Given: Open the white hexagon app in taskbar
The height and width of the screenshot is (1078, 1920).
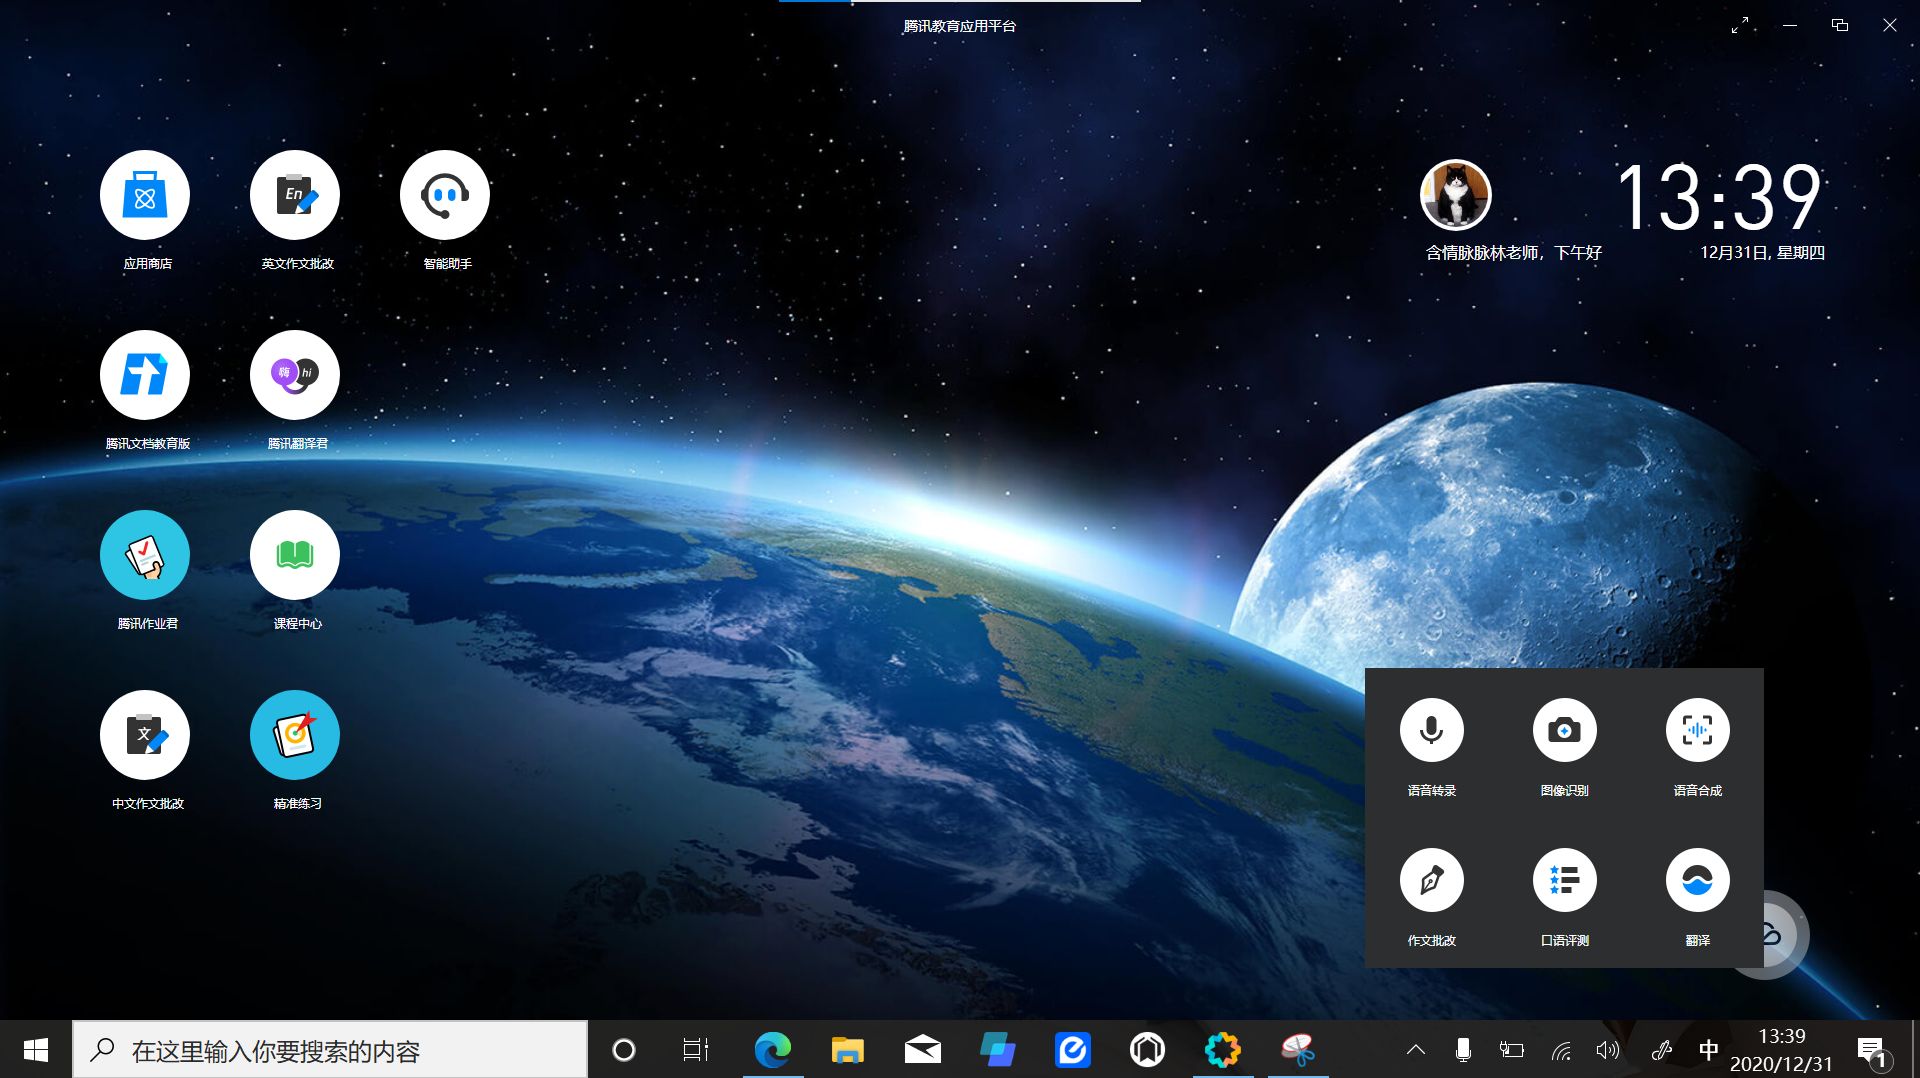Looking at the screenshot, I should coord(1147,1050).
